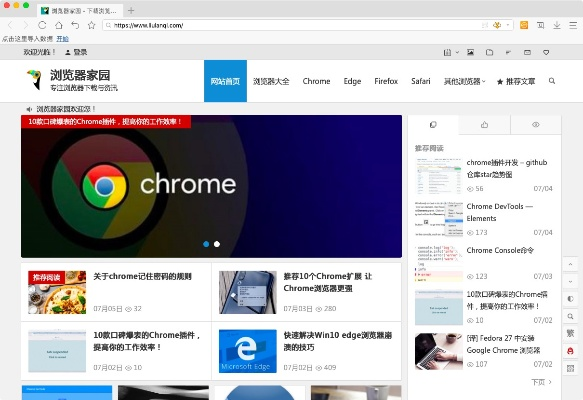This screenshot has width=583, height=400.
Task: Click the 登录 login link
Action: tap(76, 52)
